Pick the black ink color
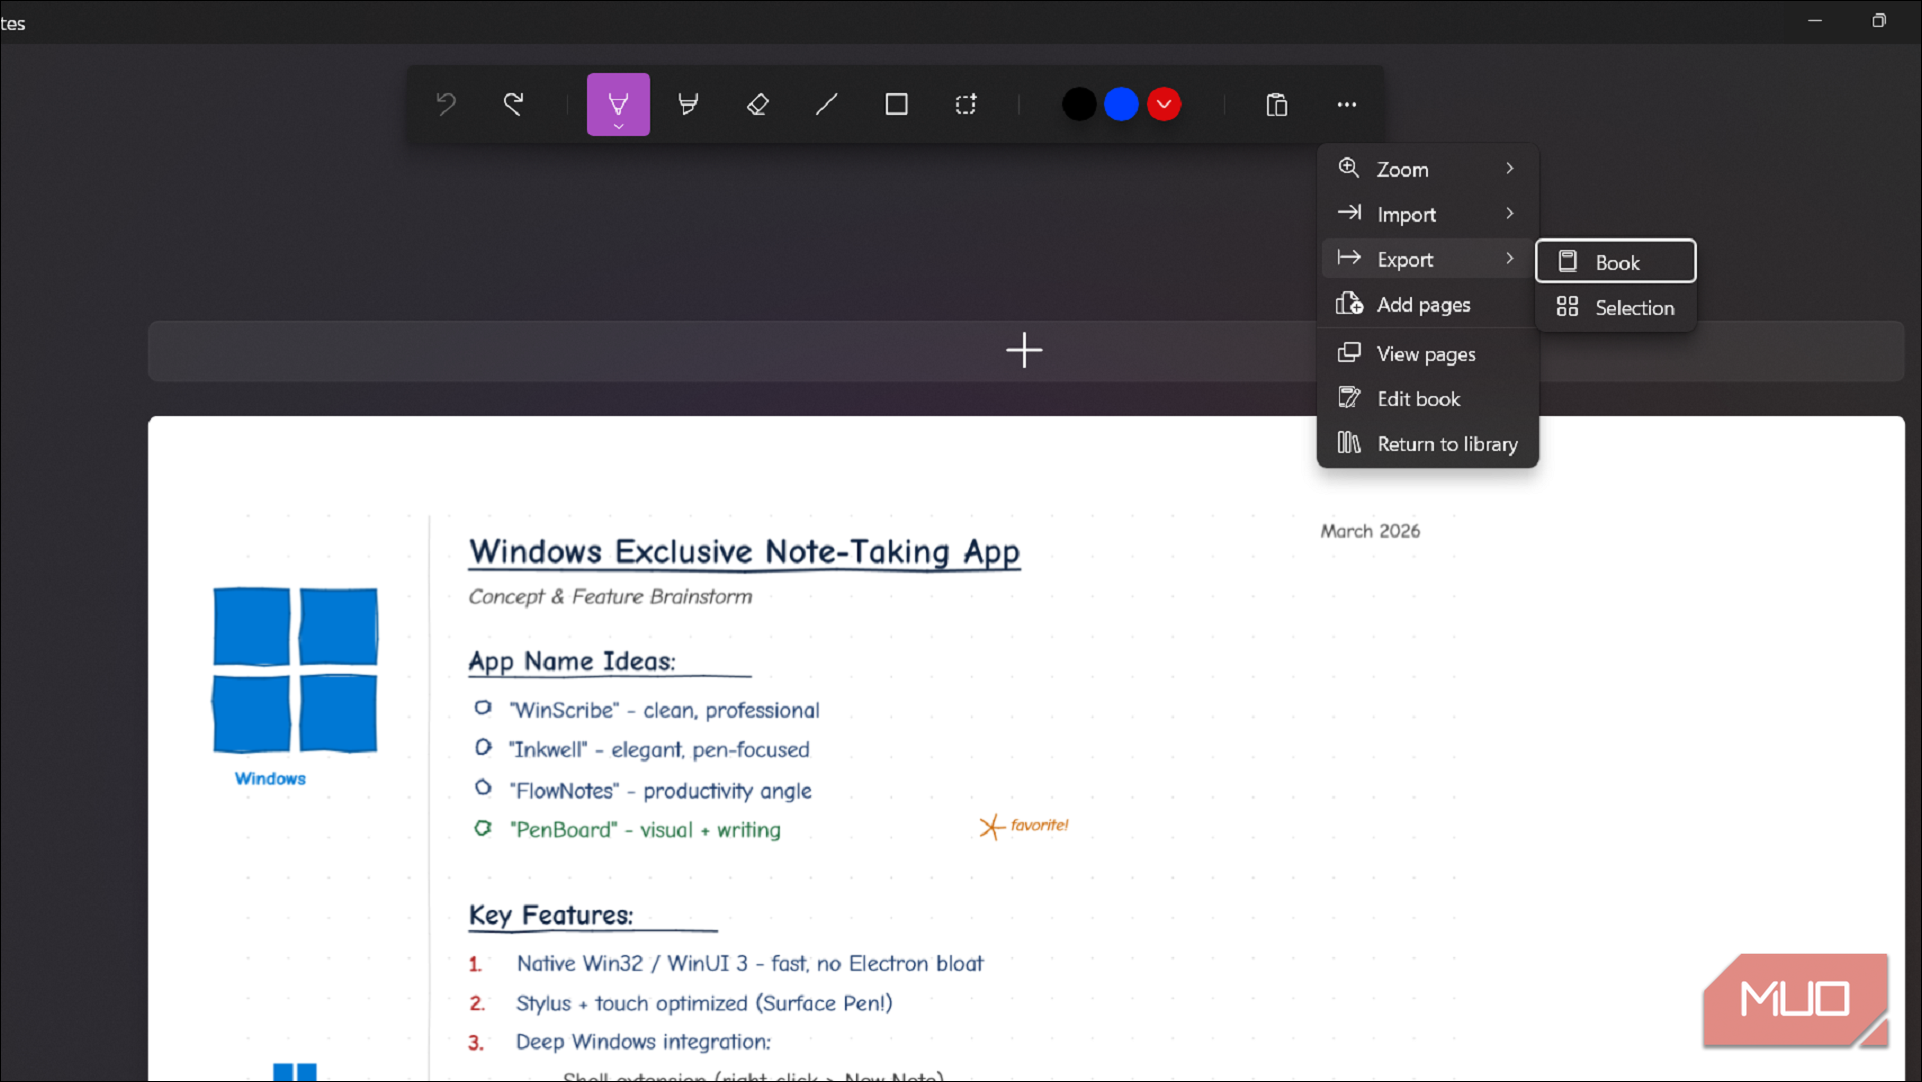The height and width of the screenshot is (1082, 1922). [x=1079, y=104]
